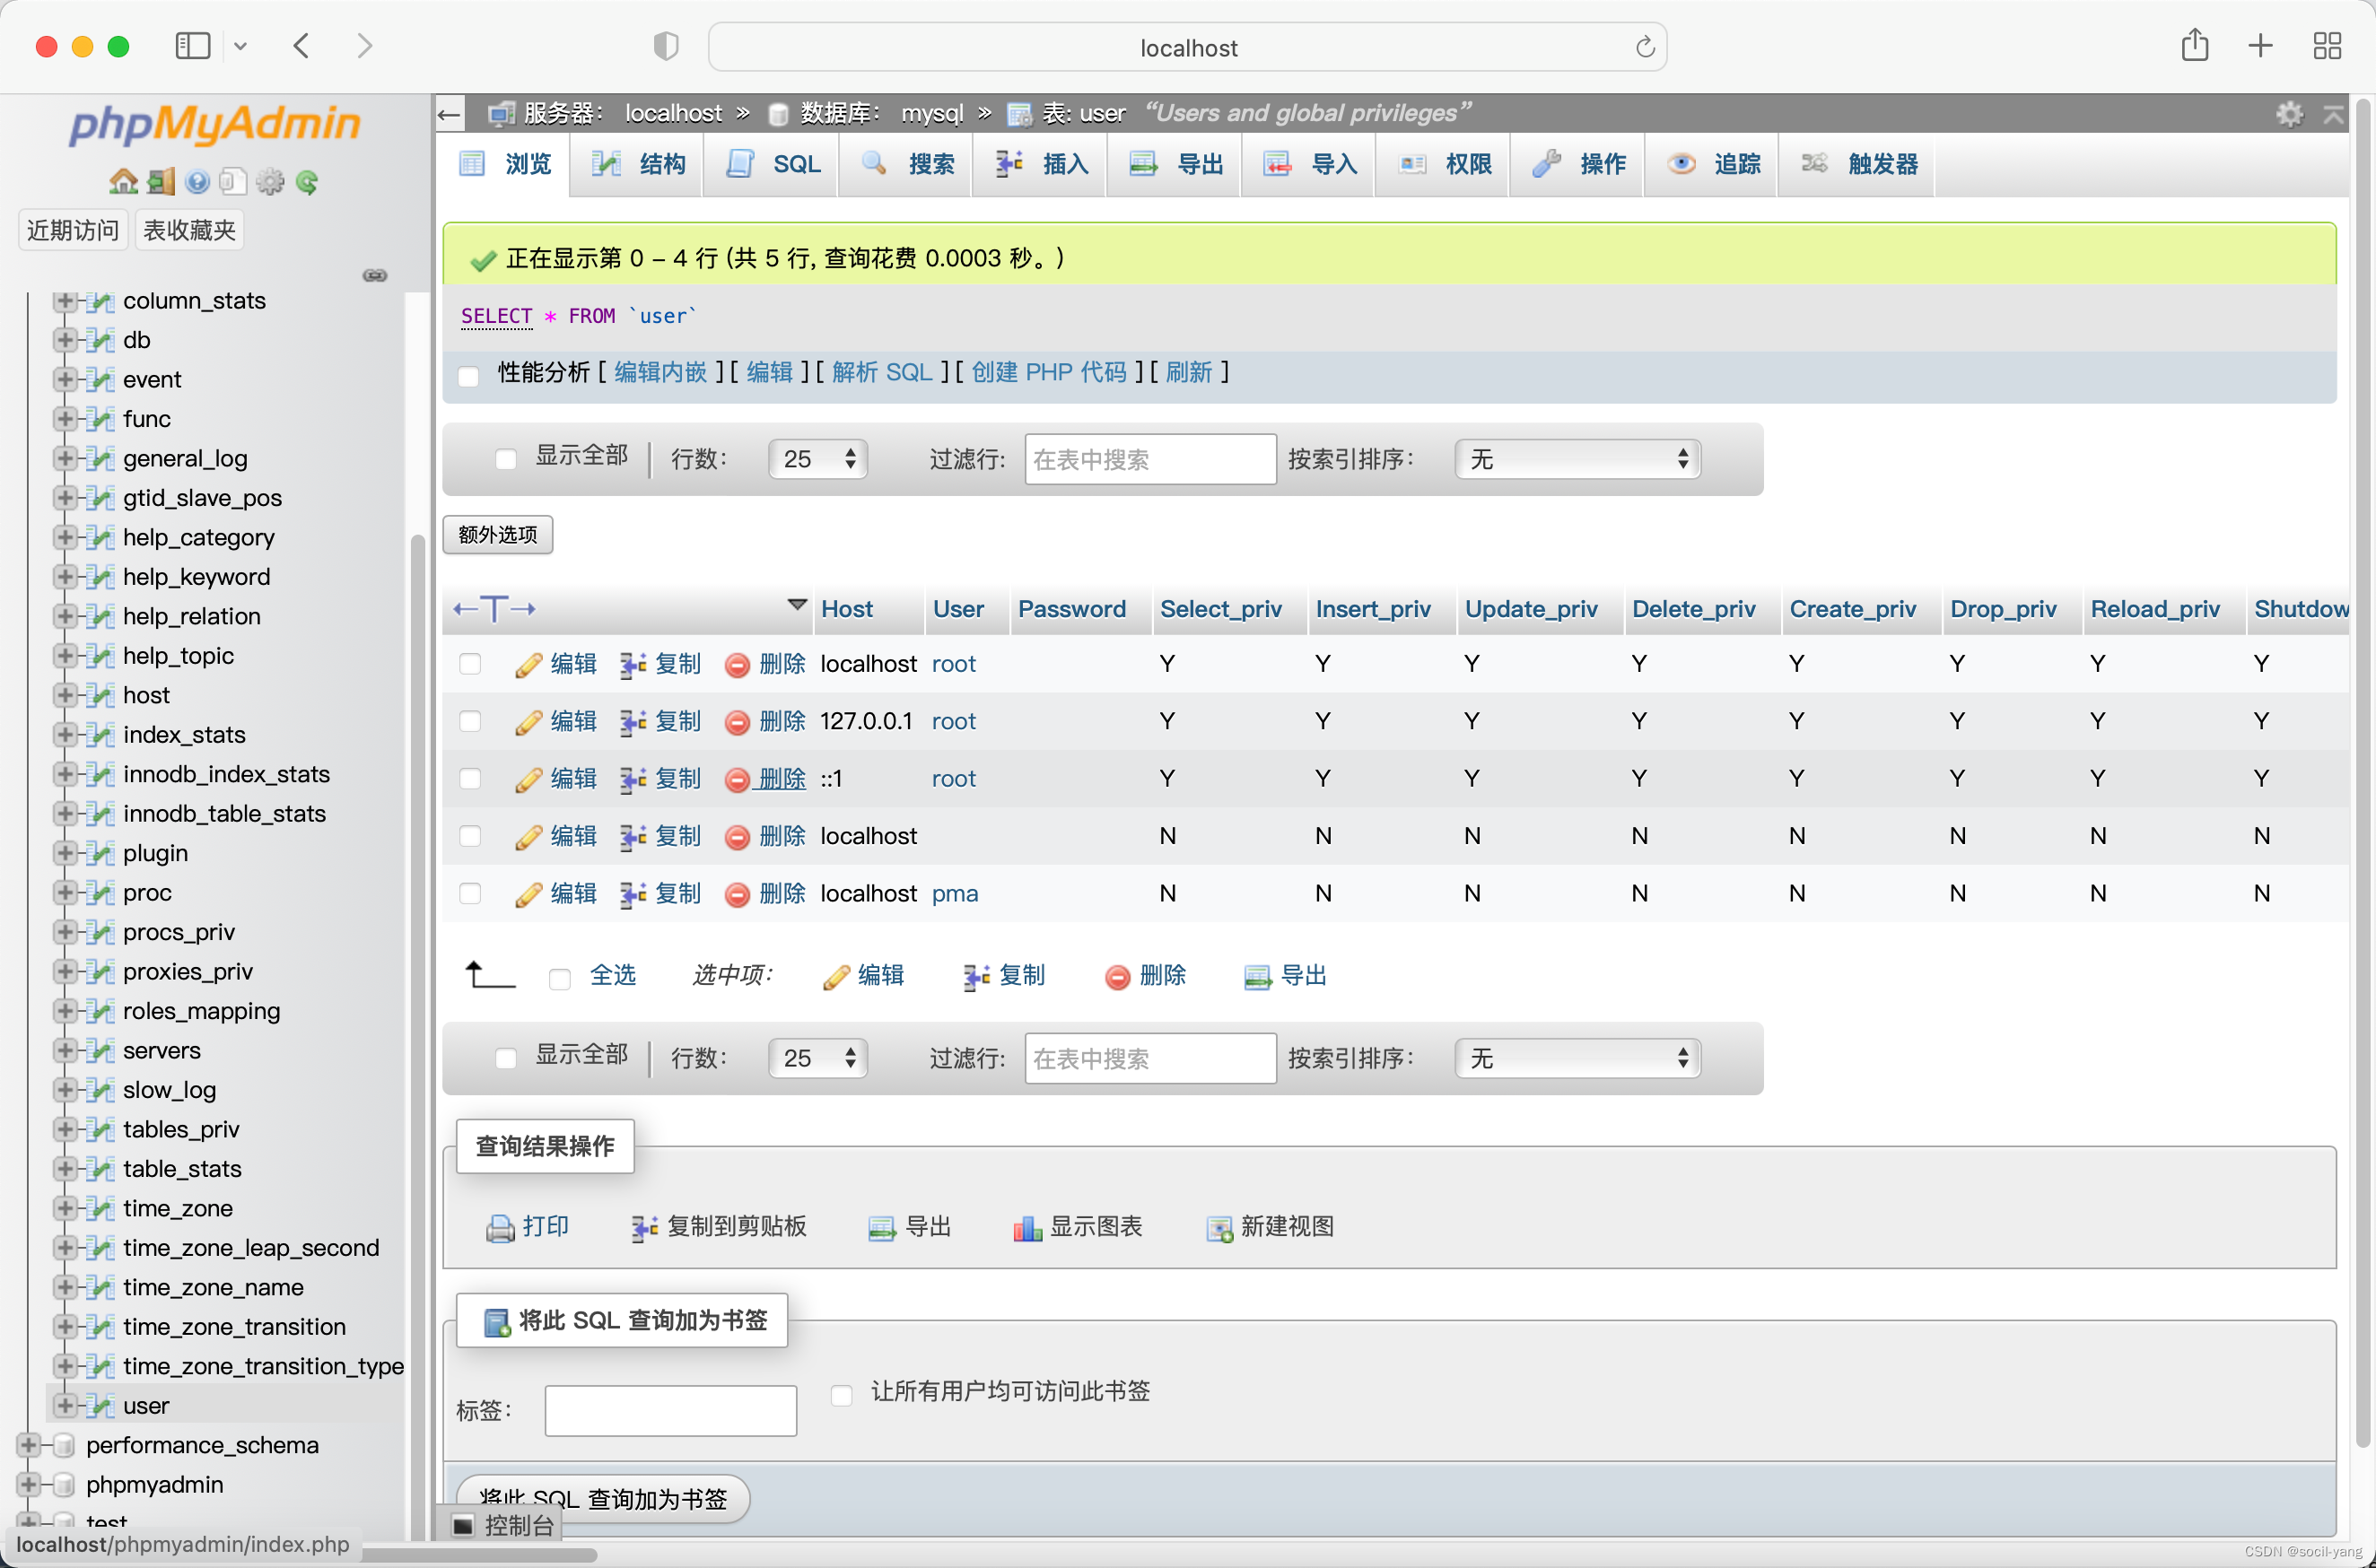The image size is (2376, 1568).
Task: Expand the performance_schema database node
Action: coord(28,1445)
